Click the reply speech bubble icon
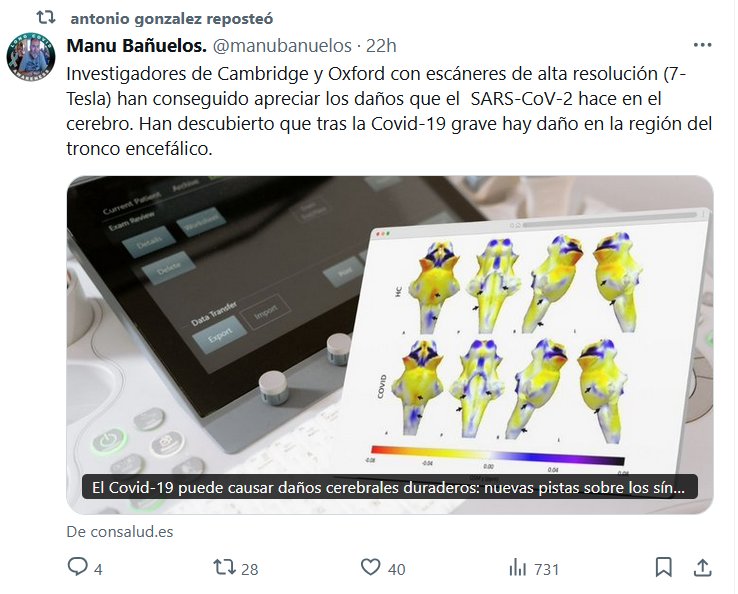Screen dimensions: 738x594 [x=78, y=567]
